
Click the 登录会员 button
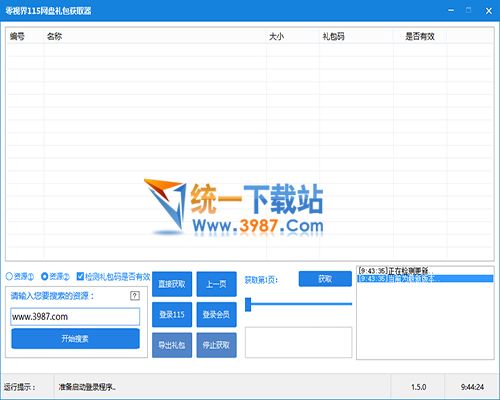tap(217, 315)
